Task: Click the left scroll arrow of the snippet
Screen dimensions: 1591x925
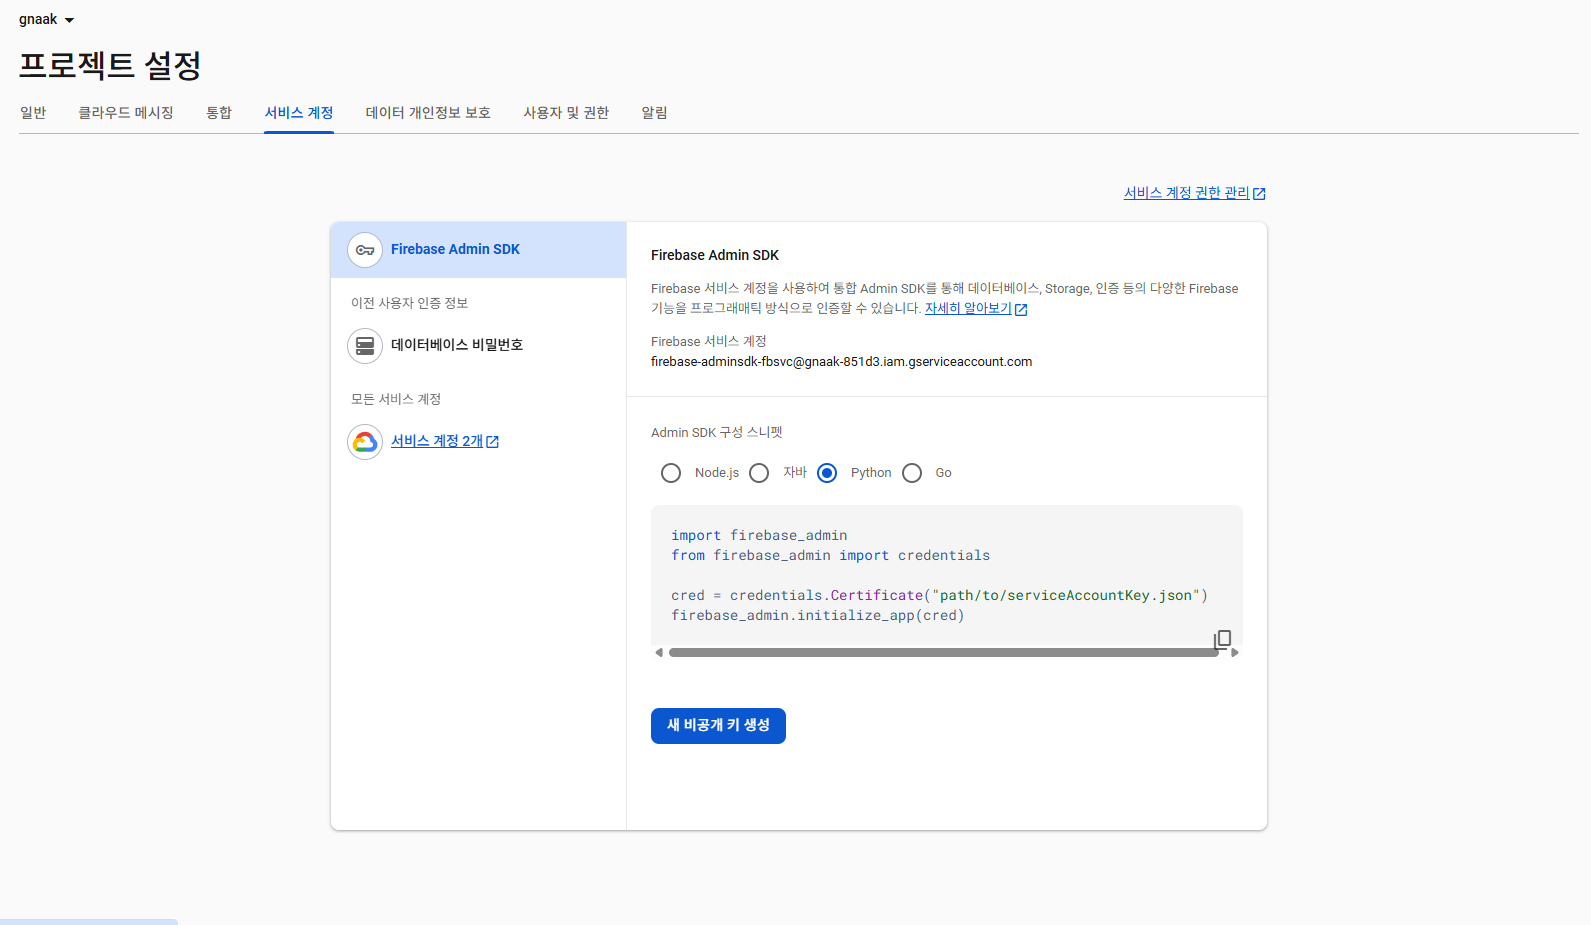Action: click(659, 652)
